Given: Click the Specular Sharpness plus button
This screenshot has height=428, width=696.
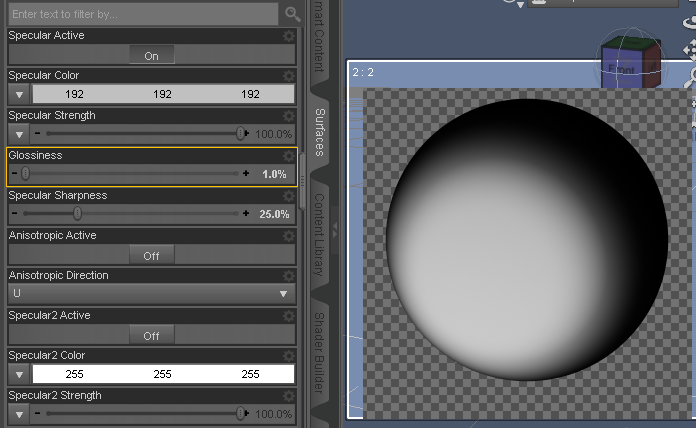Looking at the screenshot, I should point(246,214).
